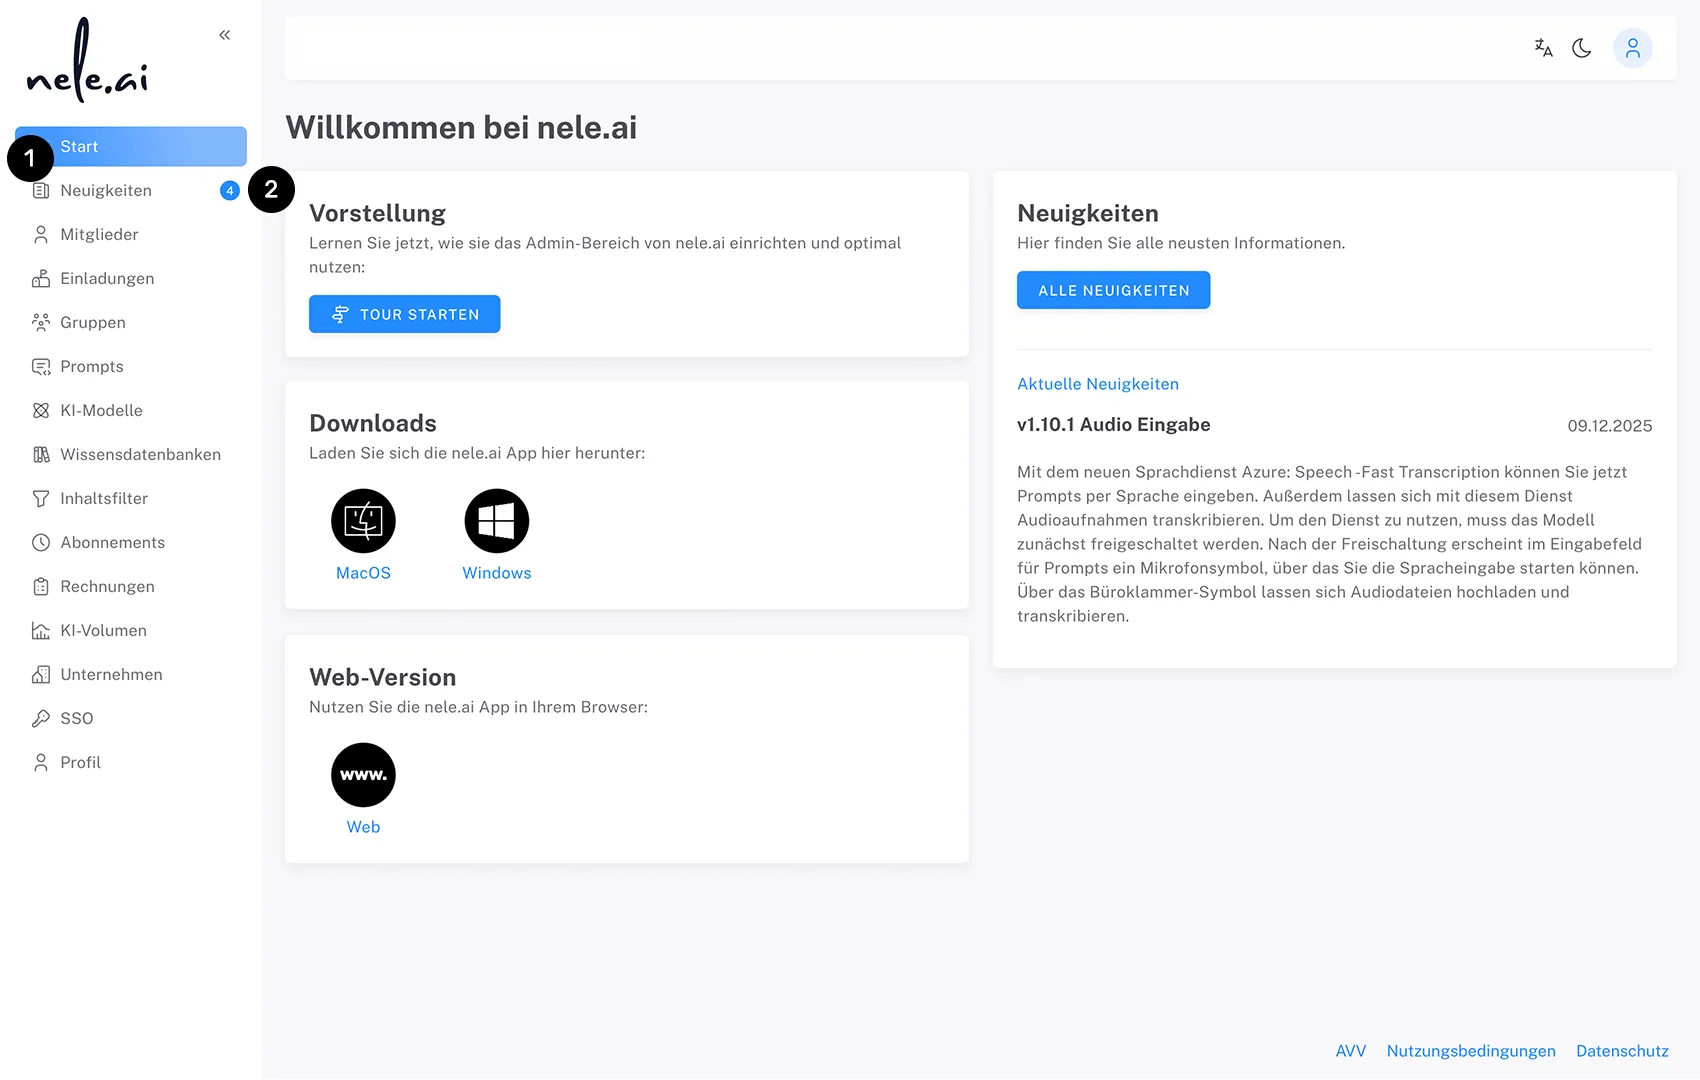Open Aktuelle Neuigkeiten section
Viewport: 1700px width, 1080px height.
(1098, 383)
